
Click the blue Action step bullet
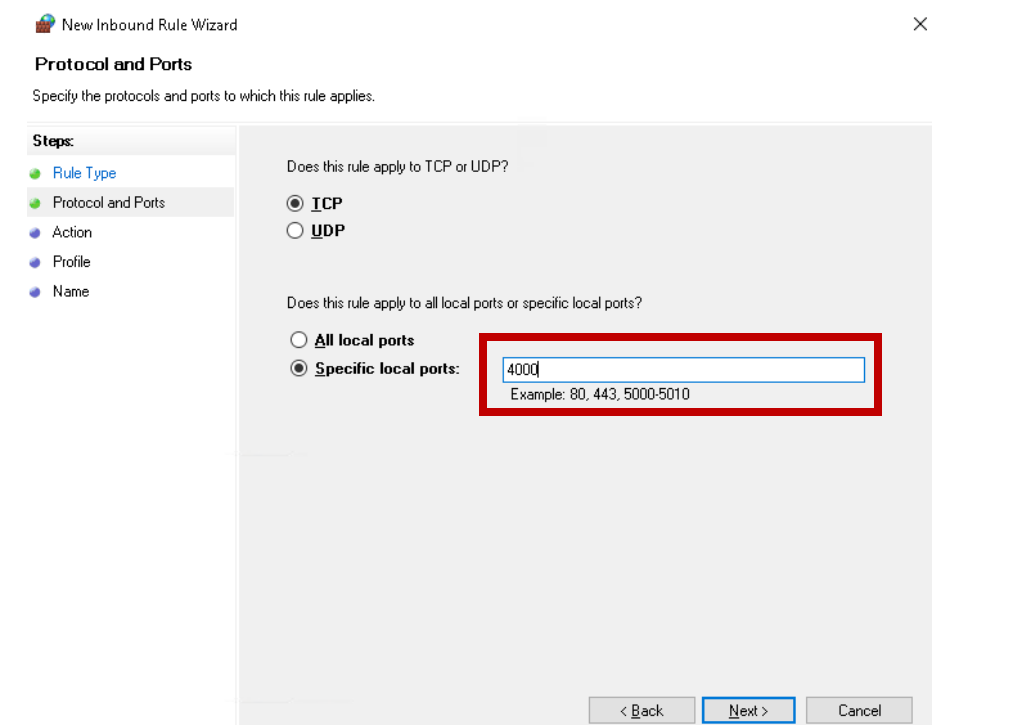pyautogui.click(x=35, y=233)
